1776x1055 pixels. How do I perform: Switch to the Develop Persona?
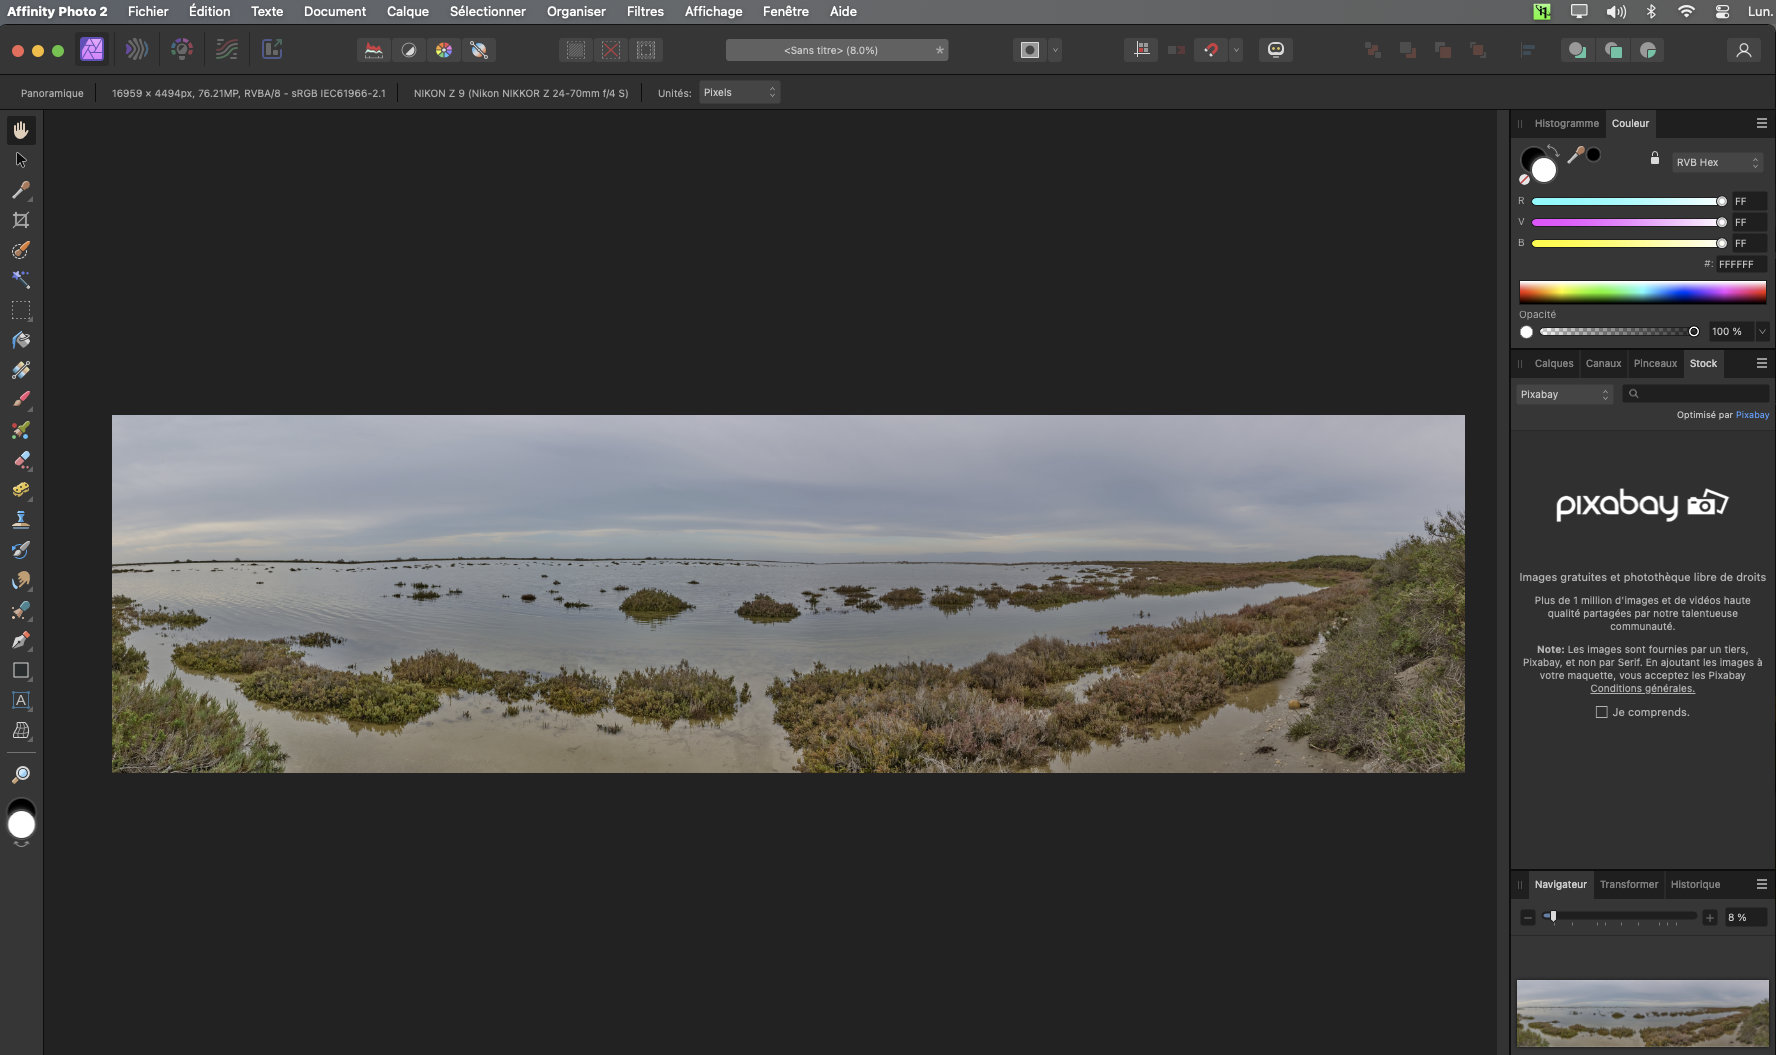tap(182, 49)
